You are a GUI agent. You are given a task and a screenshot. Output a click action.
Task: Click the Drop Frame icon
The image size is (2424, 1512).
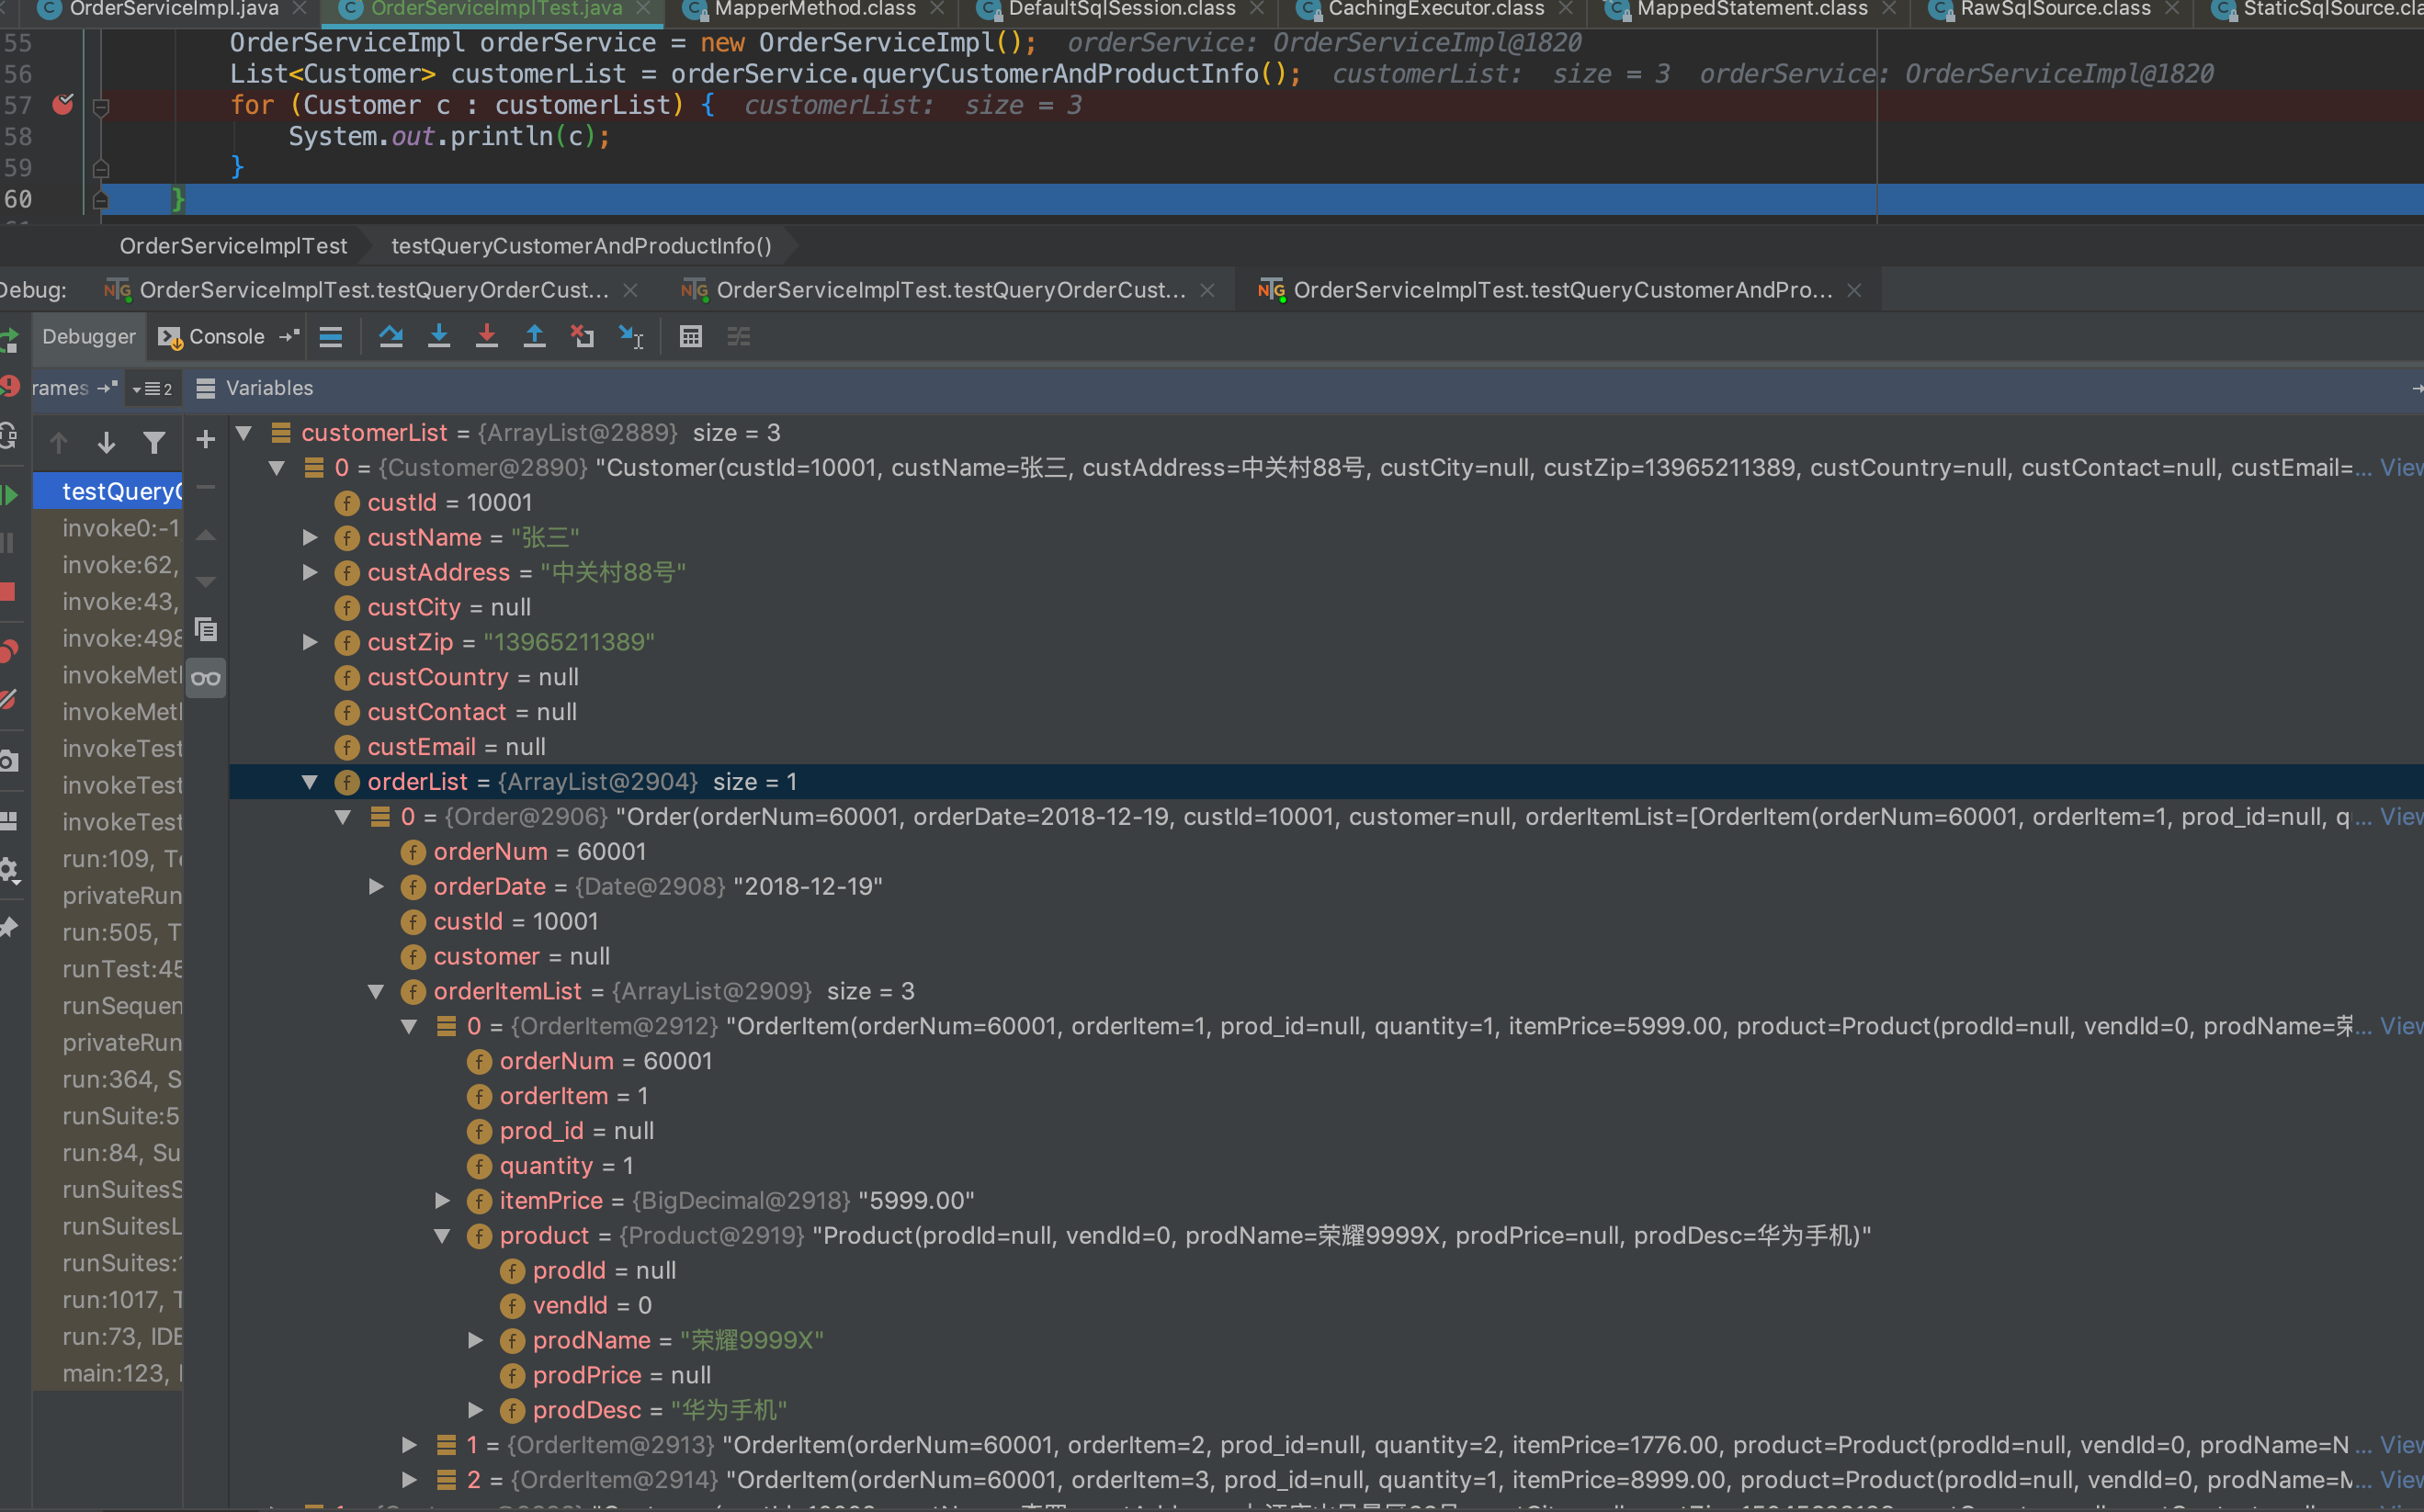[x=582, y=336]
